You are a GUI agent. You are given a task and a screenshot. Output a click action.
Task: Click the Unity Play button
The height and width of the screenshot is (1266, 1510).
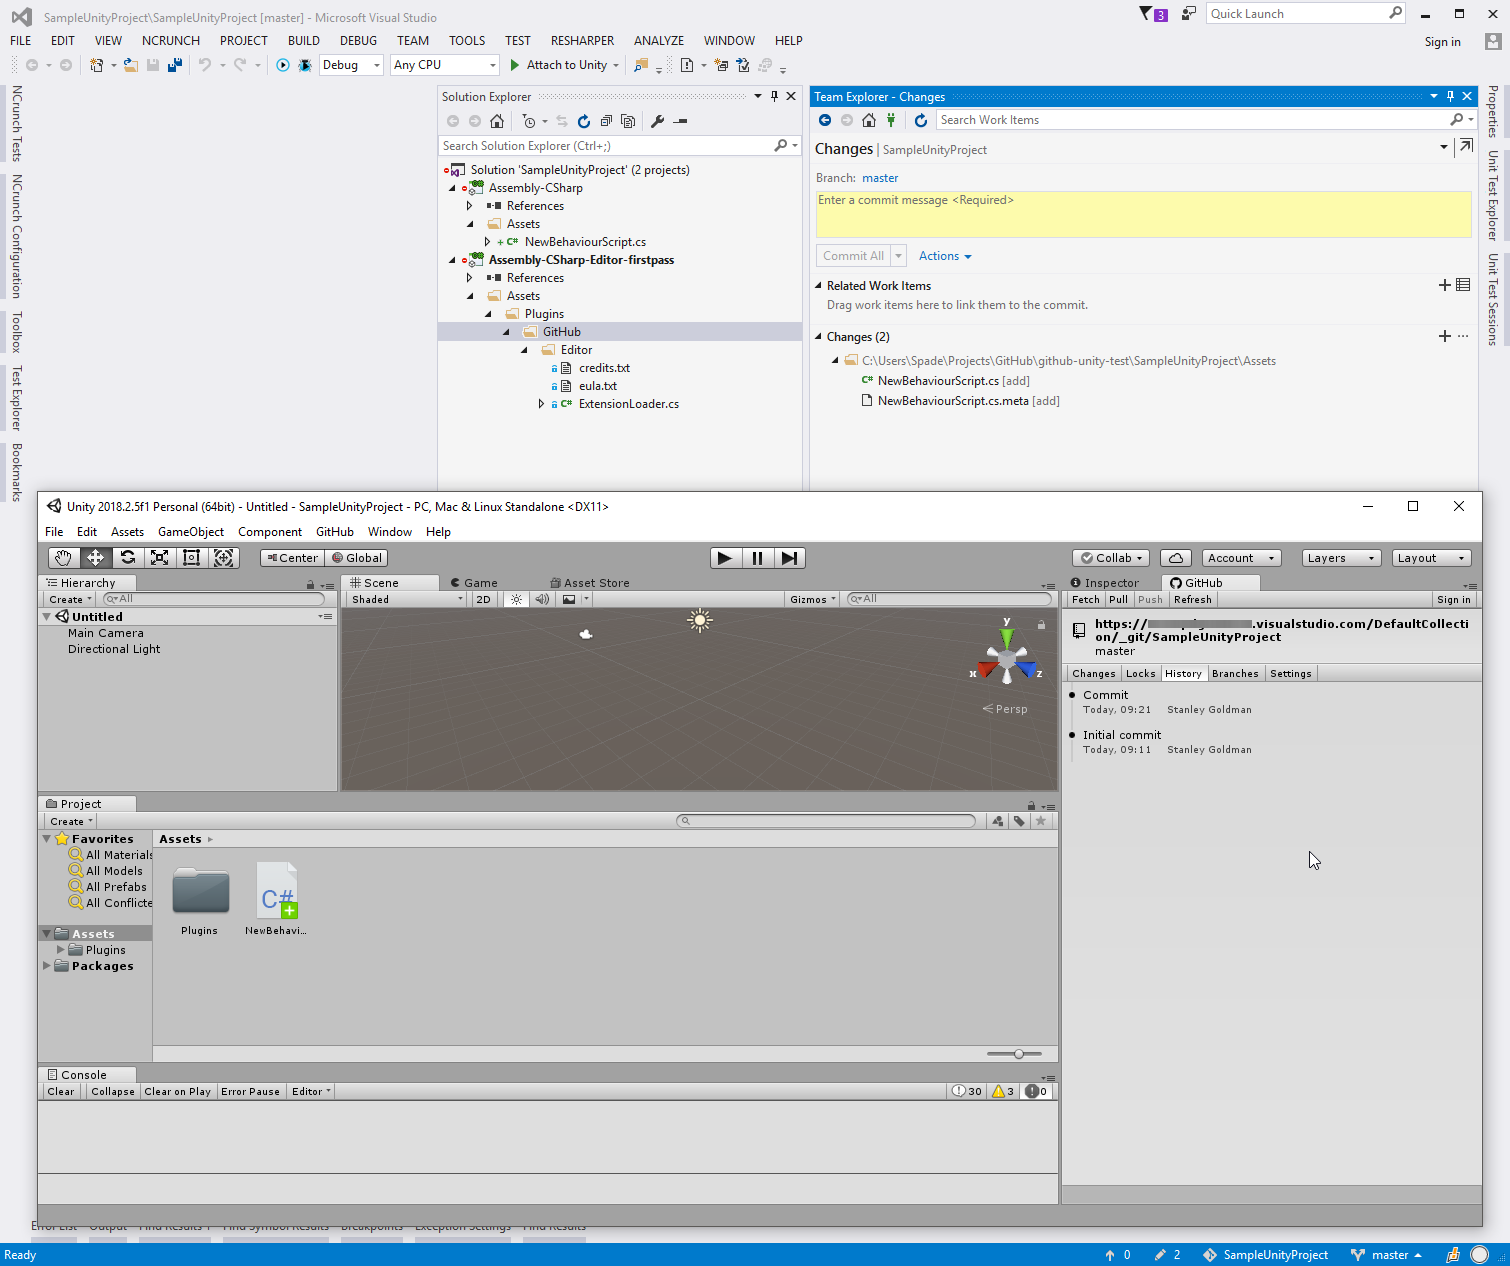pyautogui.click(x=725, y=558)
